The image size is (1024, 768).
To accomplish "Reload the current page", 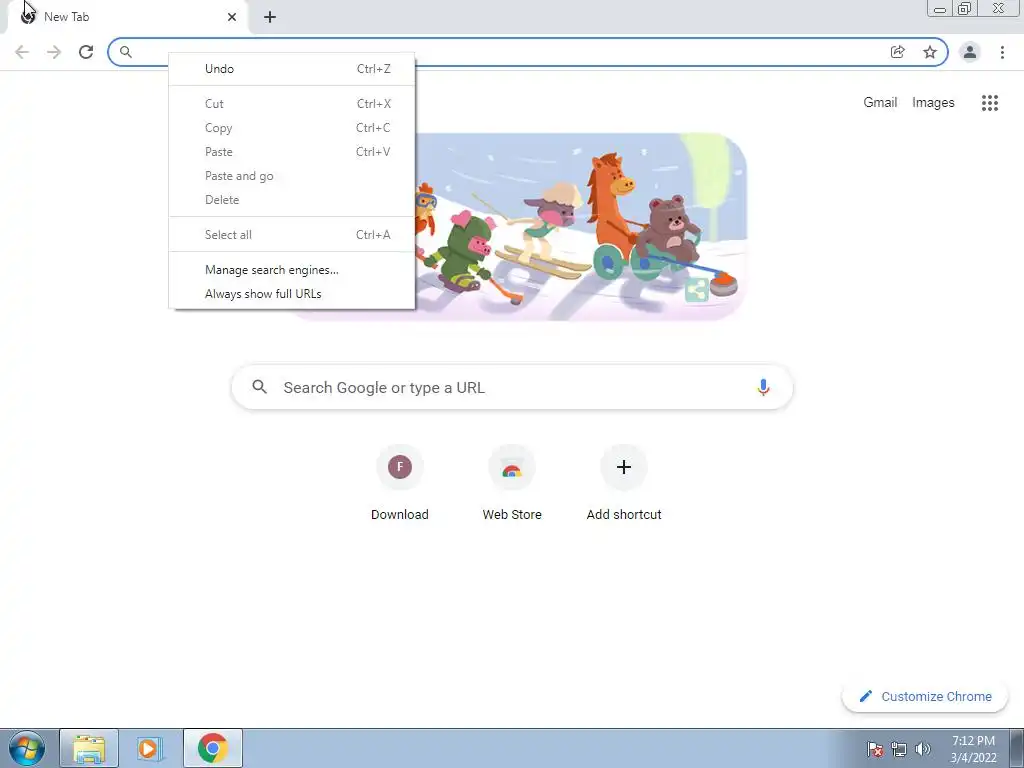I will coord(86,52).
